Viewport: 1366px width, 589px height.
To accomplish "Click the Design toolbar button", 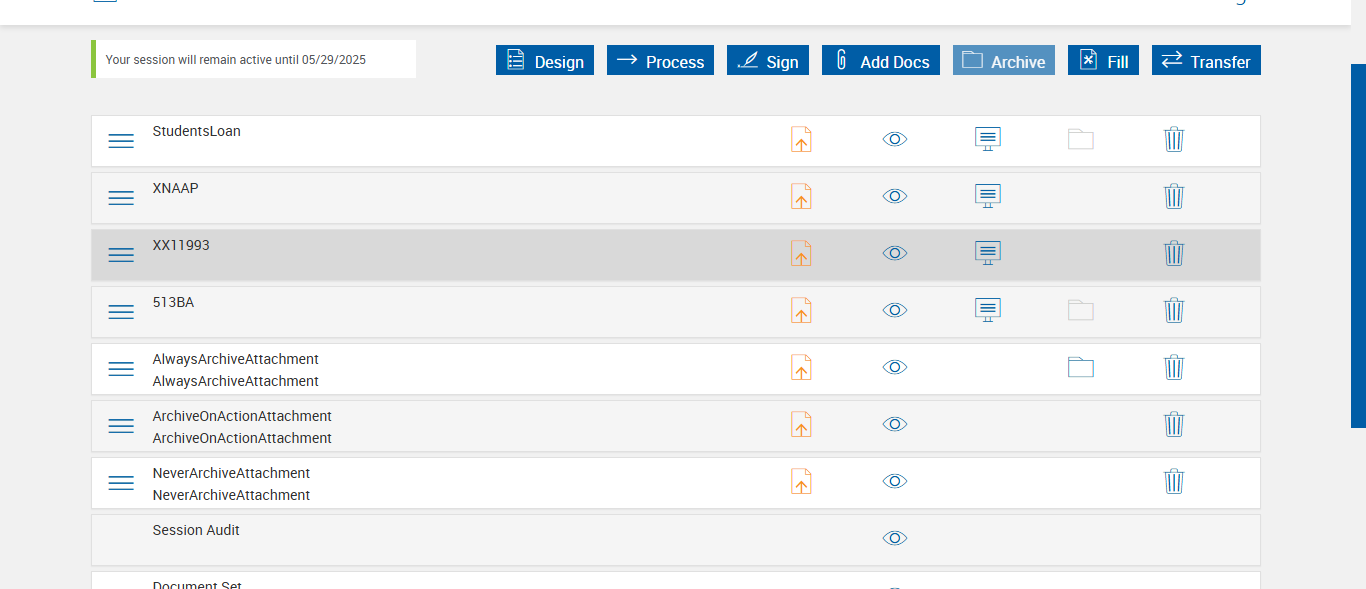I will pyautogui.click(x=545, y=61).
